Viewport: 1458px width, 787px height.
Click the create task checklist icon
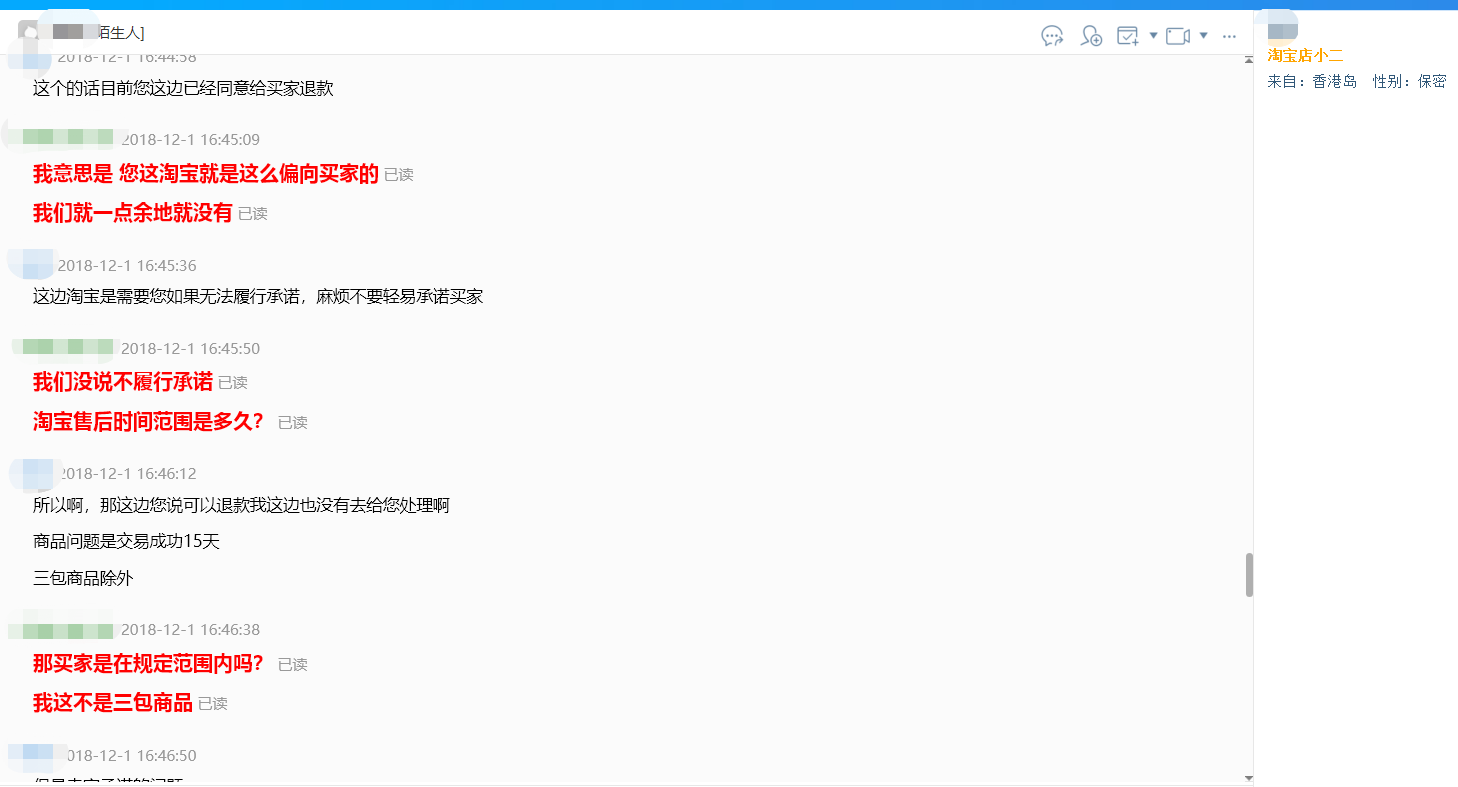tap(1128, 36)
